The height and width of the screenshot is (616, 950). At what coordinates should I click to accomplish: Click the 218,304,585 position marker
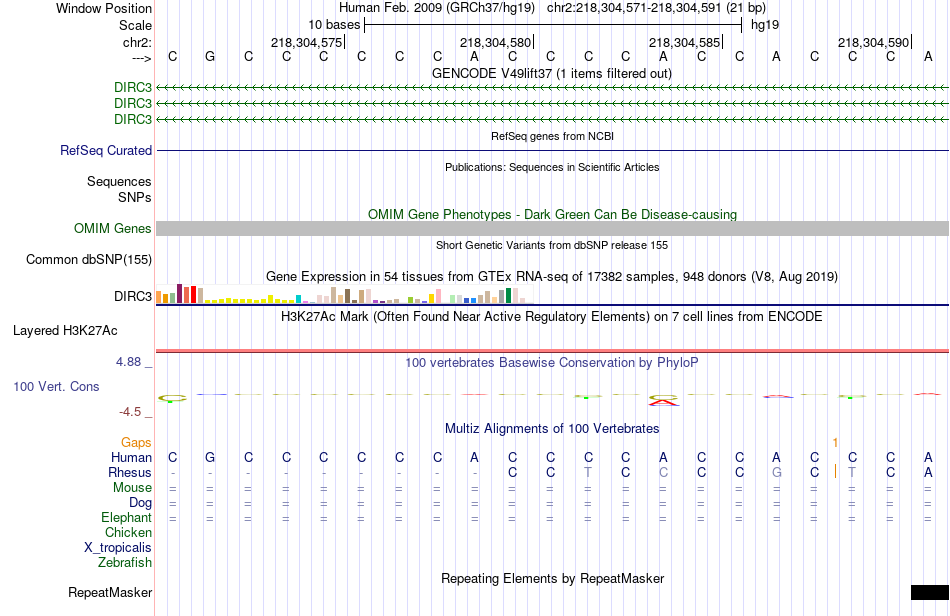pyautogui.click(x=685, y=42)
